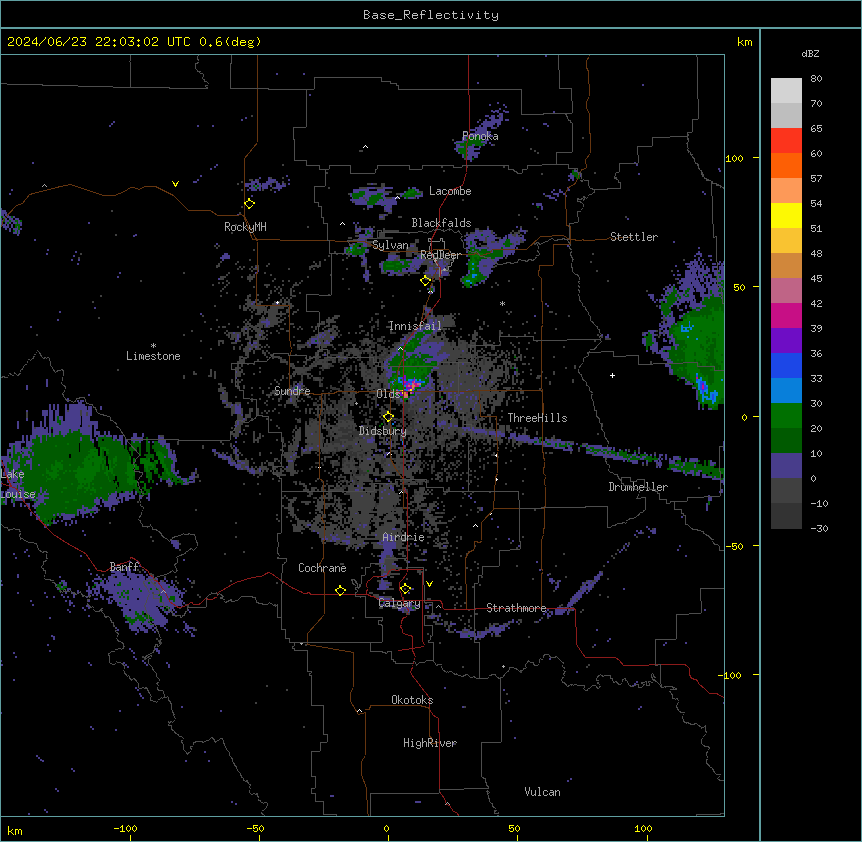The image size is (862, 842).
Task: Click the RockyMH label
Action: click(245, 227)
